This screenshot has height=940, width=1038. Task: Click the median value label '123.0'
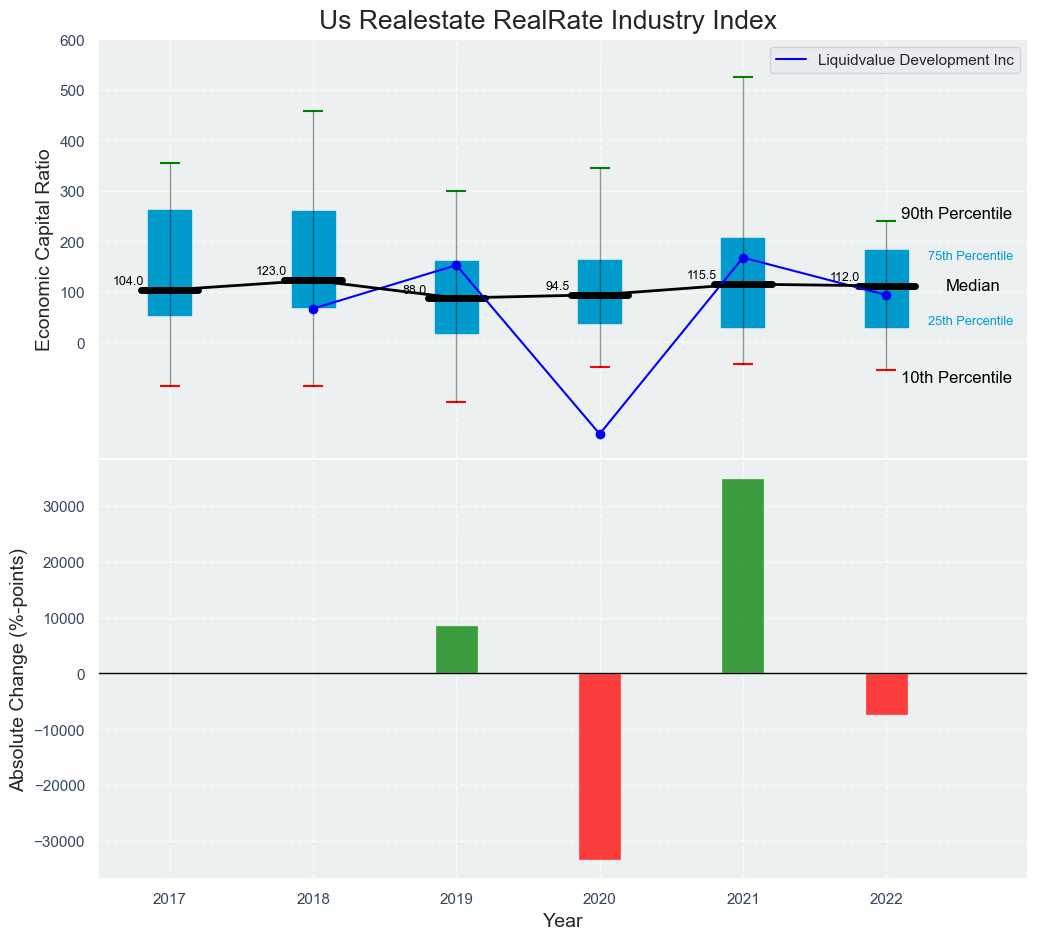click(x=271, y=271)
